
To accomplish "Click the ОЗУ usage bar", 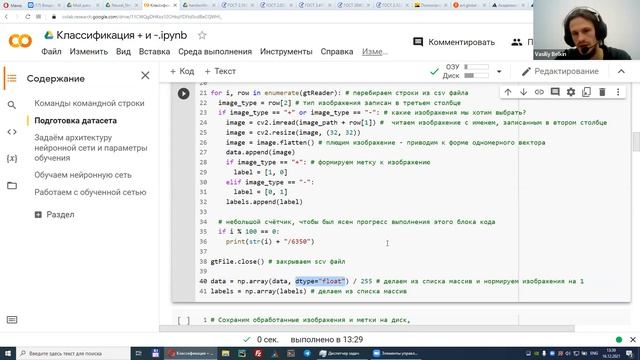I will (476, 67).
